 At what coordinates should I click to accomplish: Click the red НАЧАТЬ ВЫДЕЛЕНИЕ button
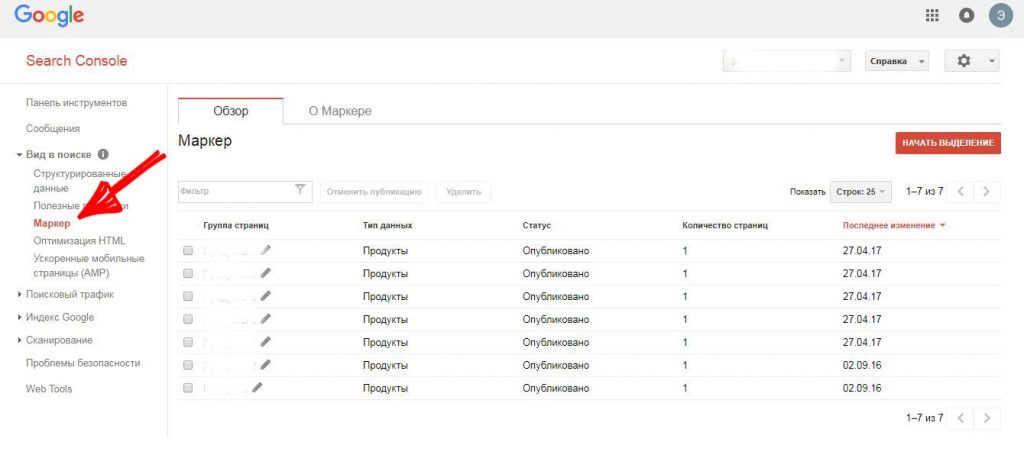[948, 143]
